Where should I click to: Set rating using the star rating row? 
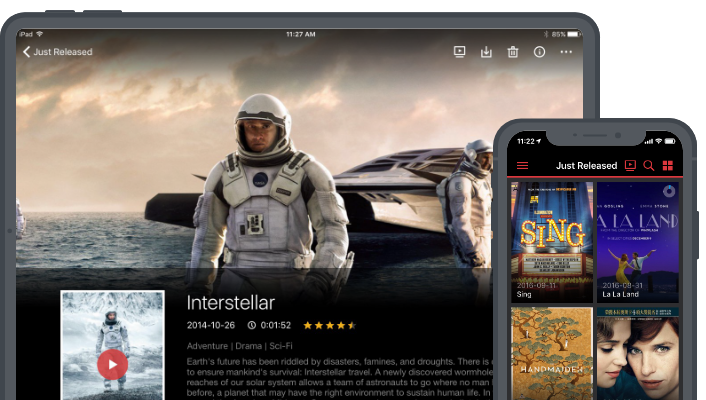329,325
